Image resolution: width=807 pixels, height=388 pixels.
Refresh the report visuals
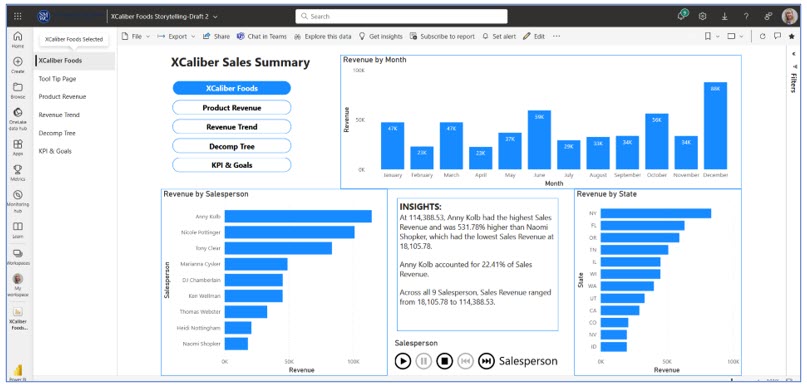(763, 37)
